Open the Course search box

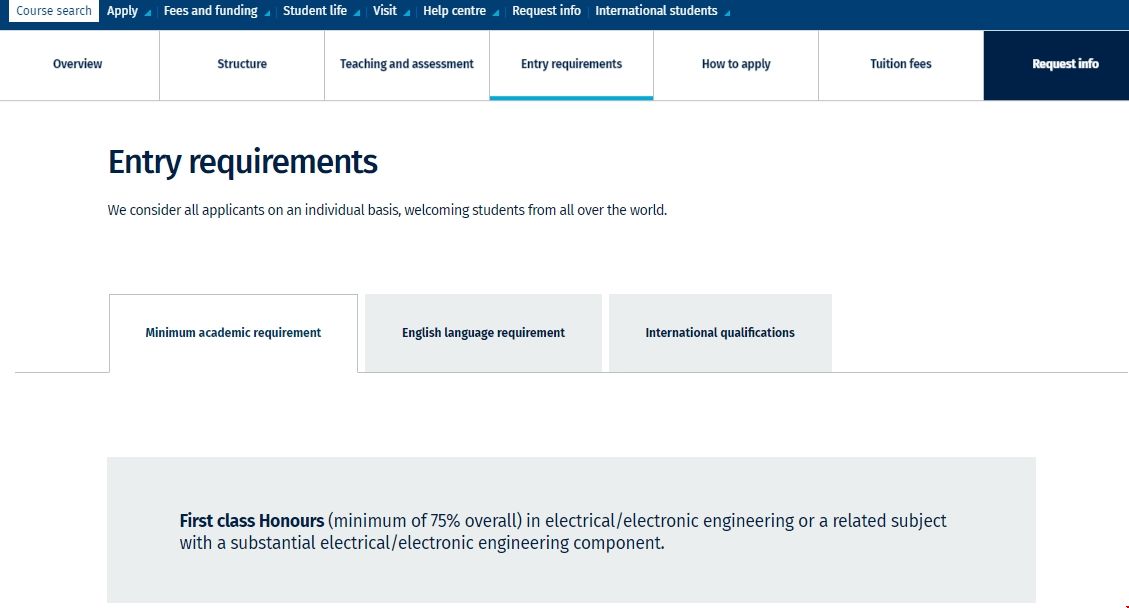(x=54, y=11)
